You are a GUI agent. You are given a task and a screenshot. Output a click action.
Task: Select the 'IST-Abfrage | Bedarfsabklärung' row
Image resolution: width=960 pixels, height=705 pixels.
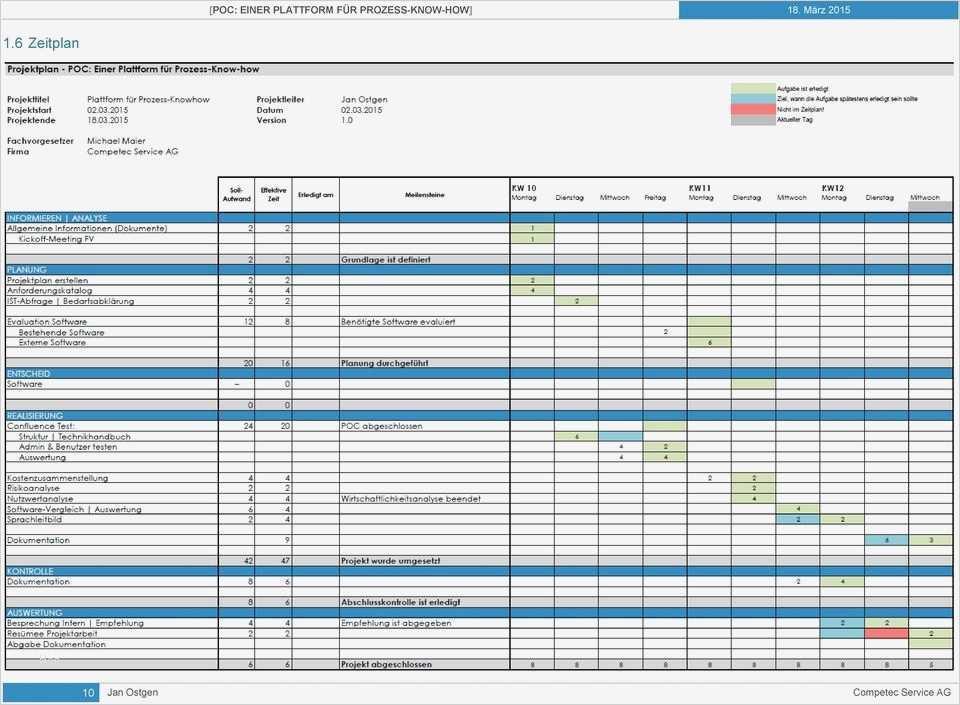479,301
